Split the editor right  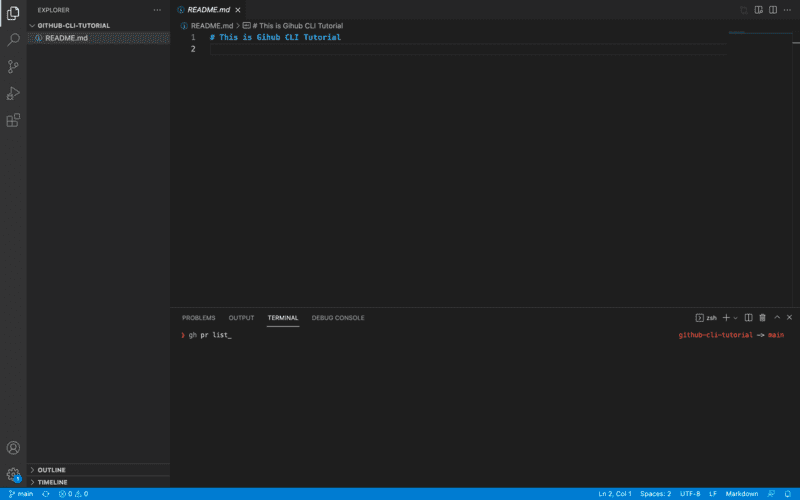tap(773, 10)
